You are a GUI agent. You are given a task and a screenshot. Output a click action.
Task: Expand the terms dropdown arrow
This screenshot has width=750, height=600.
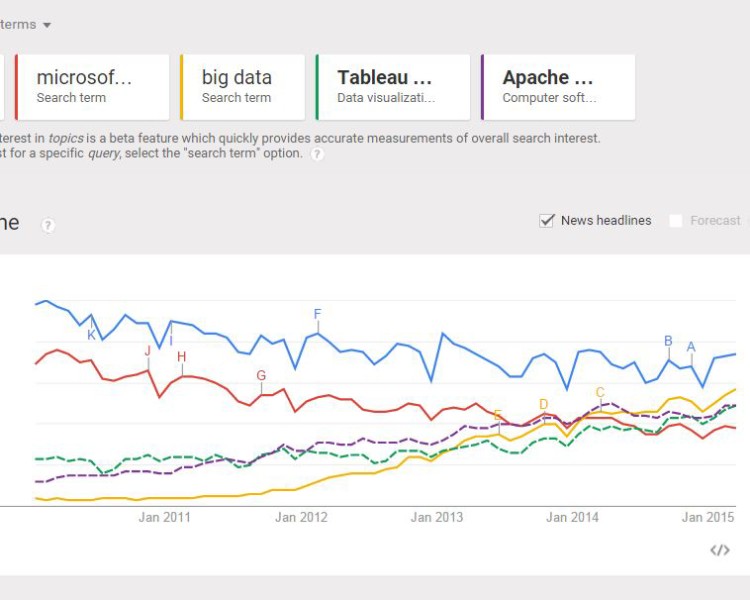(47, 25)
